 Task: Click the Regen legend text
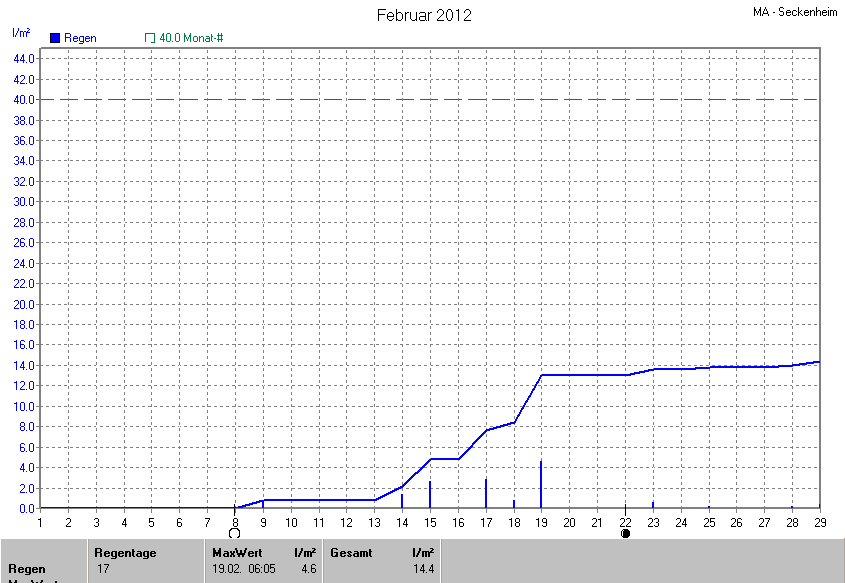click(80, 38)
